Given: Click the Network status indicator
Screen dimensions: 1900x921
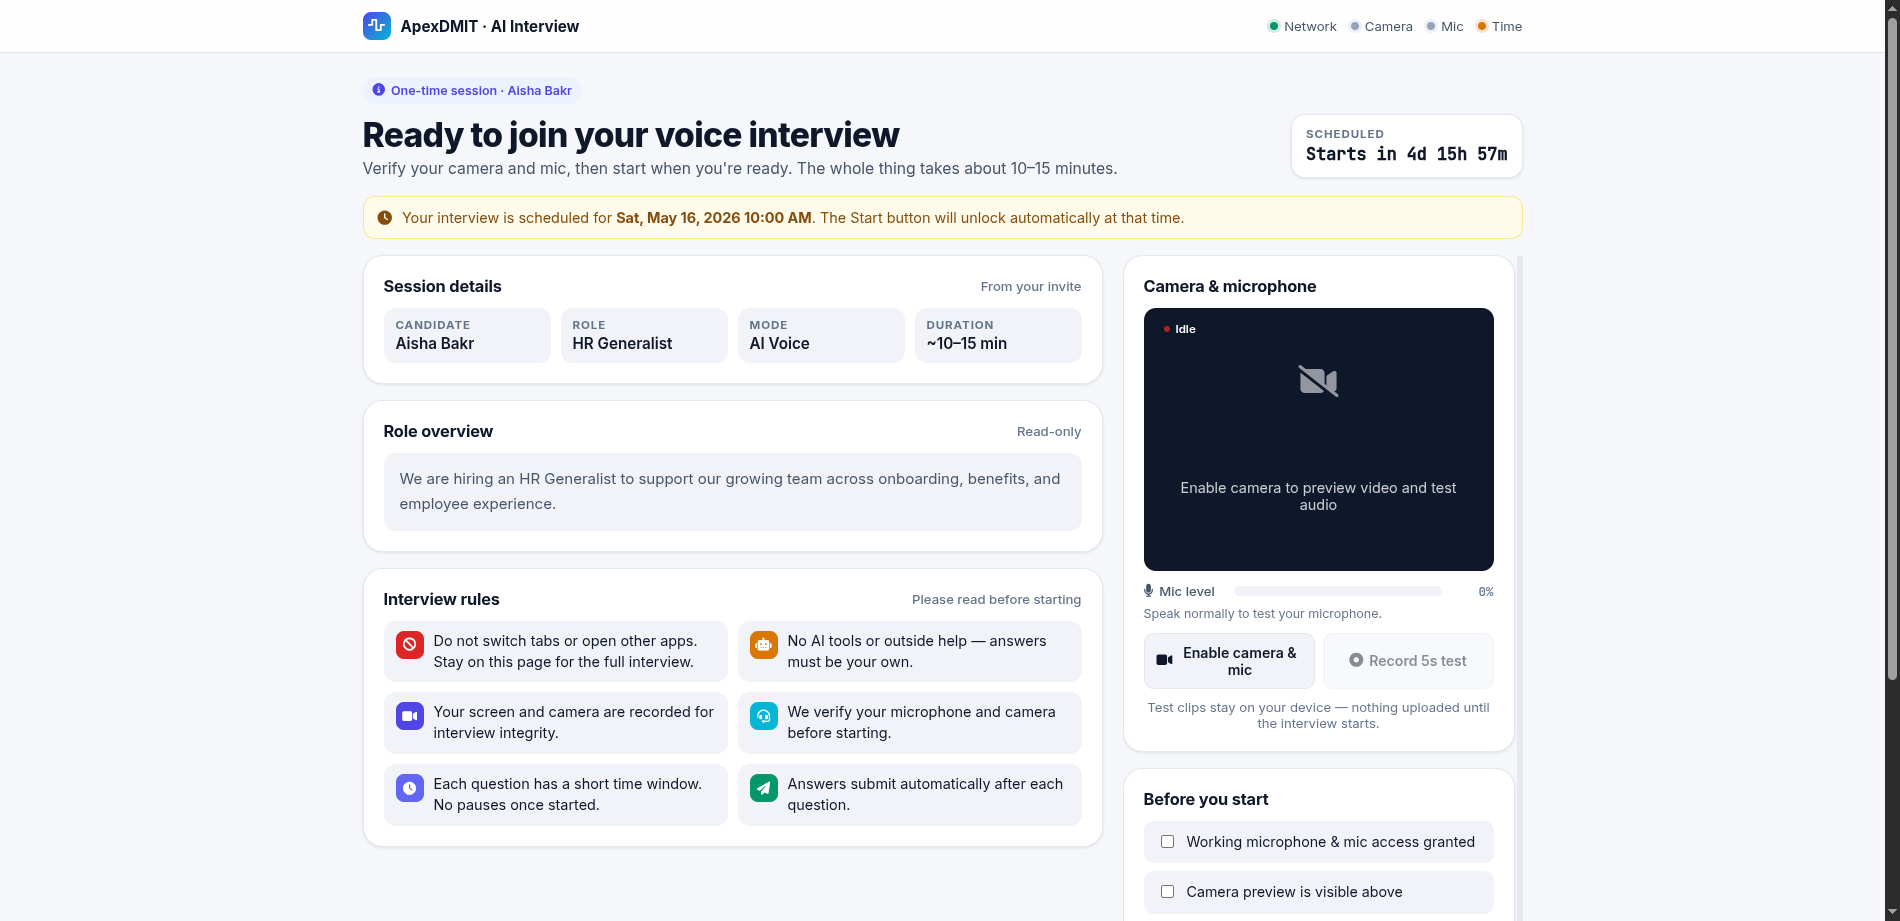Looking at the screenshot, I should coord(1302,26).
